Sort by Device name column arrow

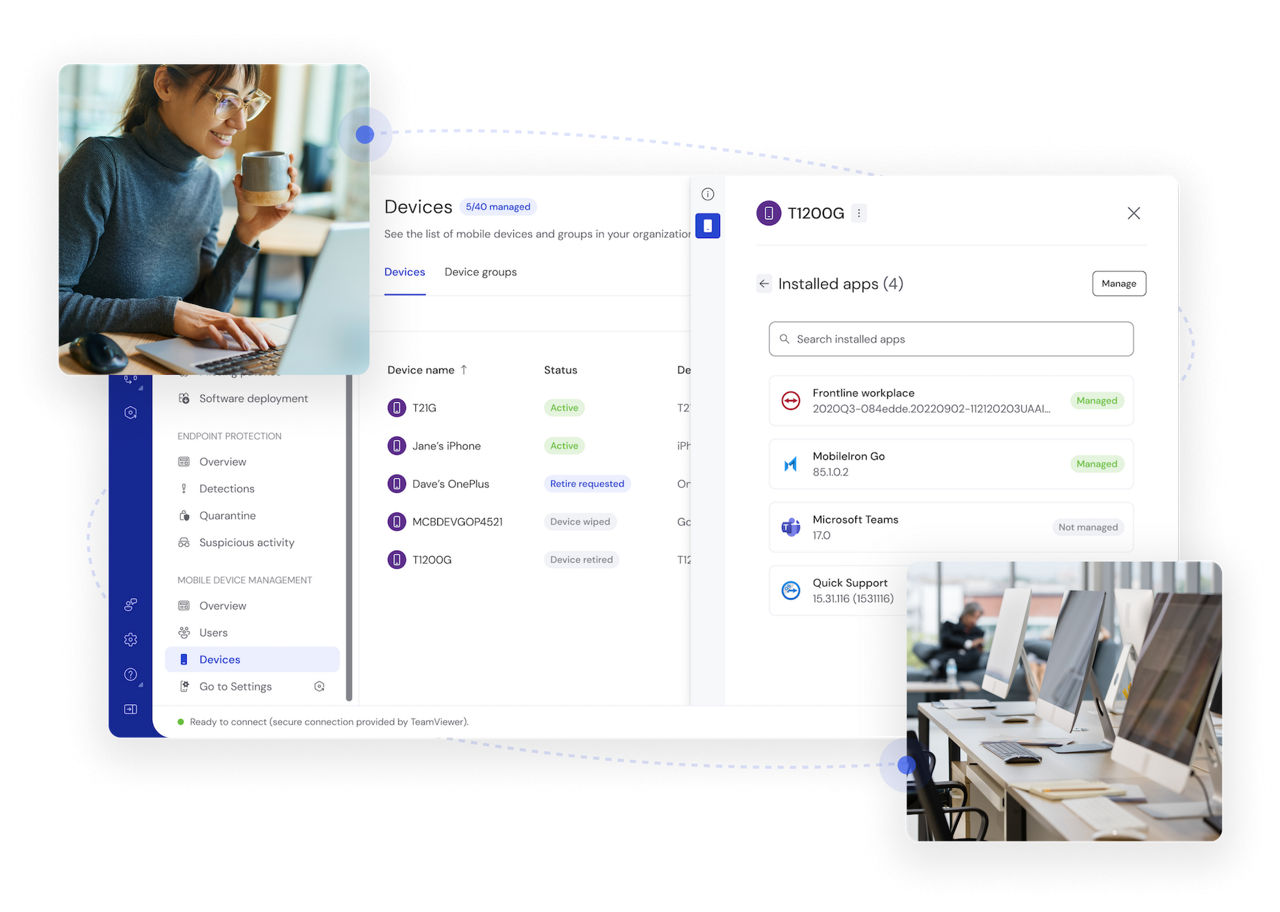coord(463,370)
